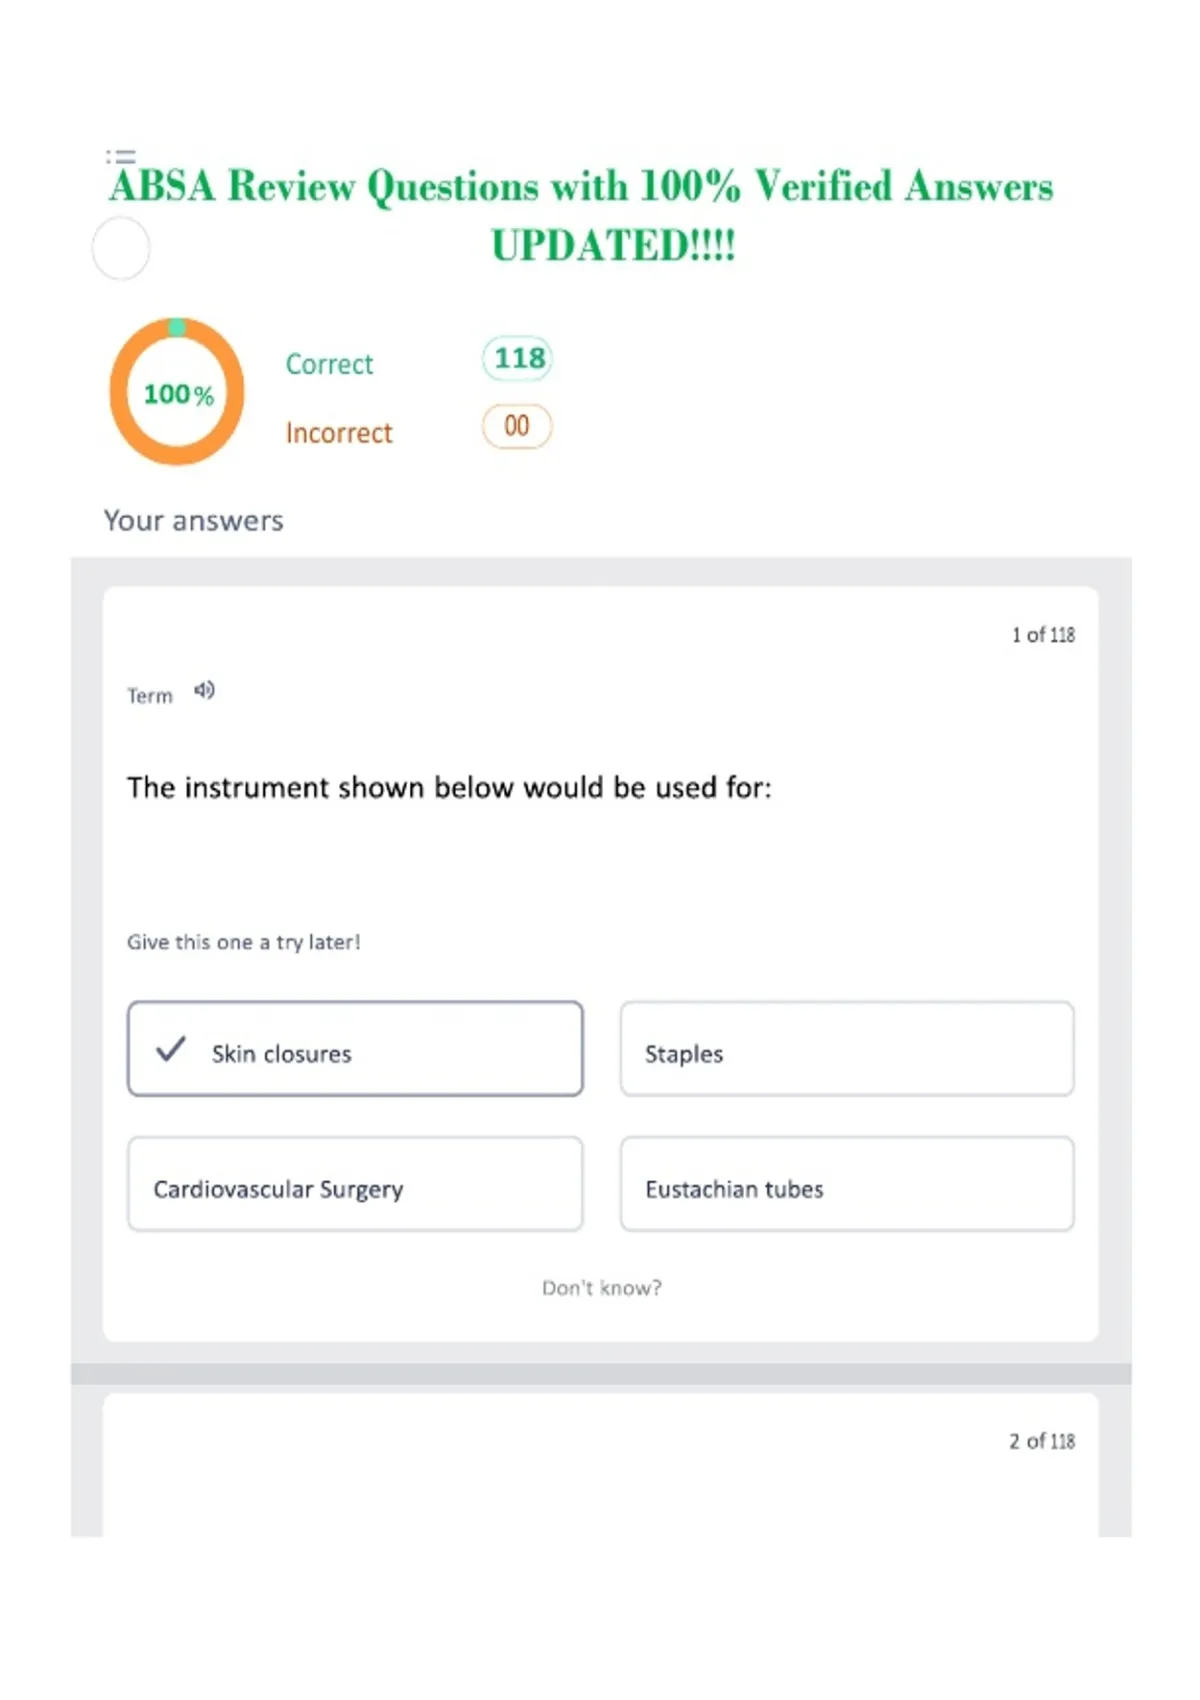Click the 1 of 118 counter

point(1043,635)
